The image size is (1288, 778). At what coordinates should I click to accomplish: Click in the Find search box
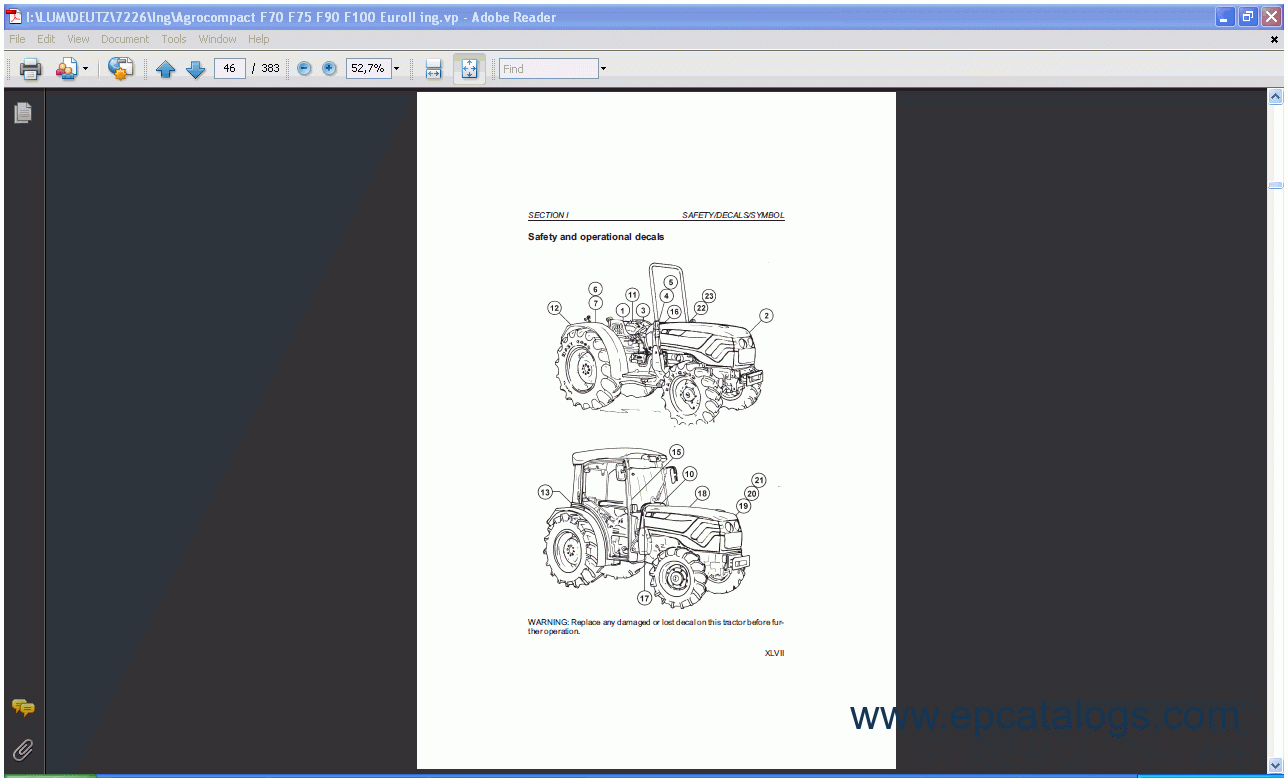[x=548, y=69]
